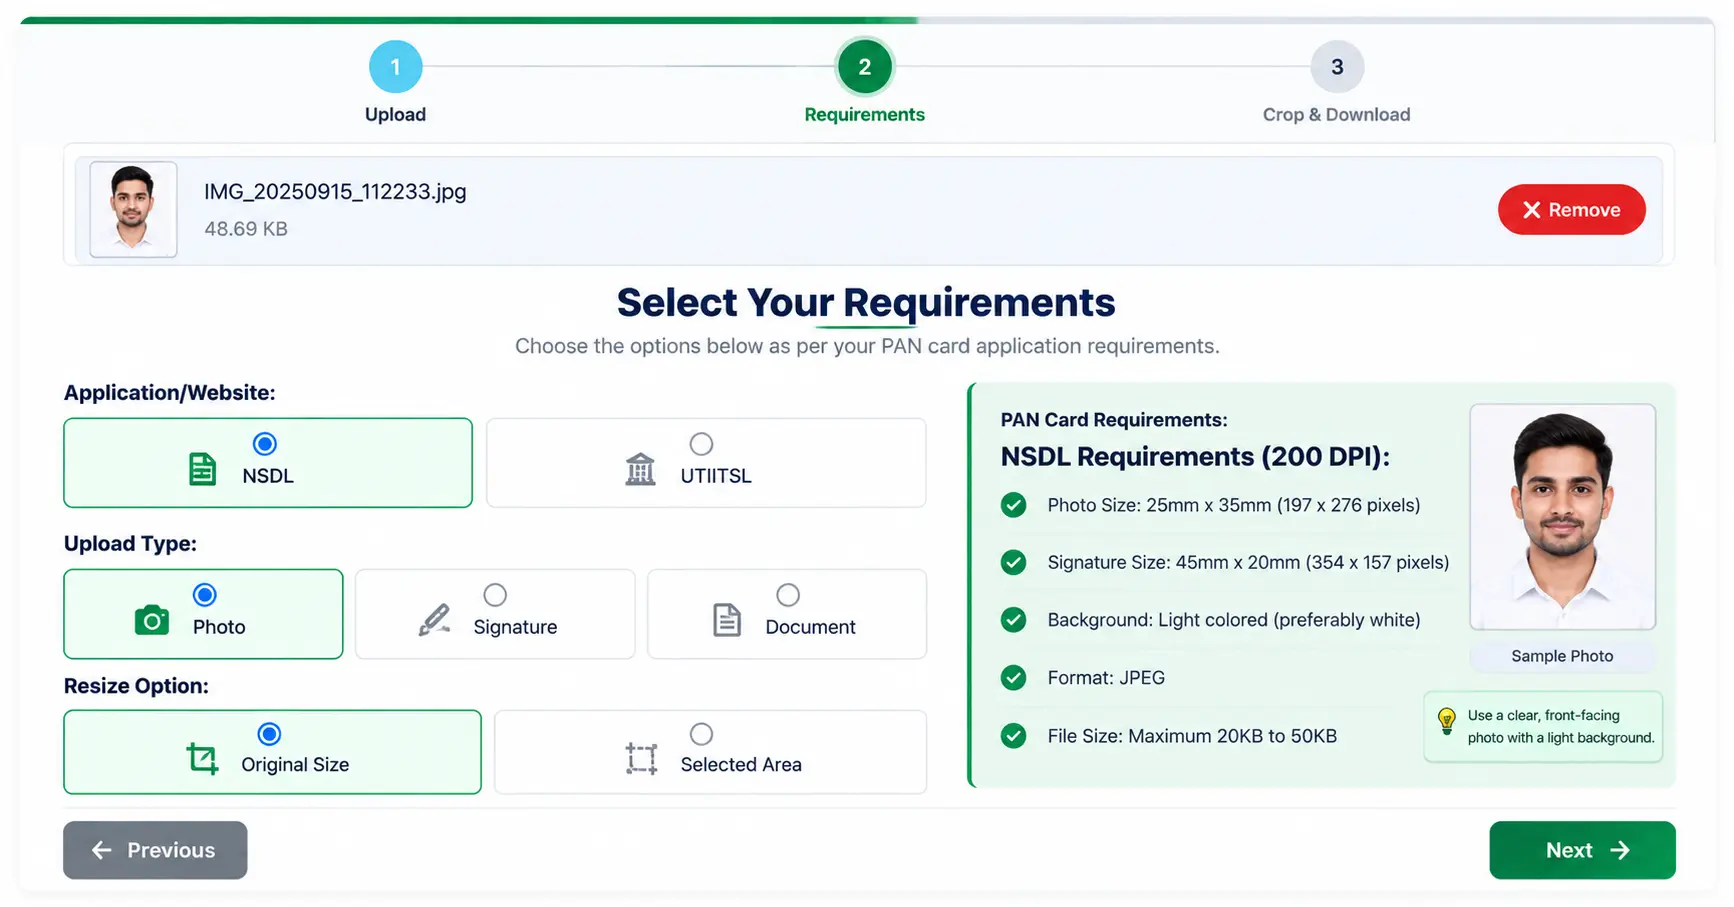Click the checkmark beside Signature Size requirement
Image resolution: width=1734 pixels, height=907 pixels.
pos(1013,562)
